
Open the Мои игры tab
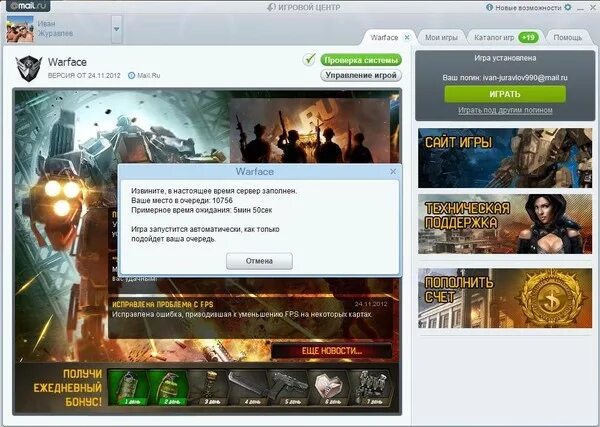(441, 37)
